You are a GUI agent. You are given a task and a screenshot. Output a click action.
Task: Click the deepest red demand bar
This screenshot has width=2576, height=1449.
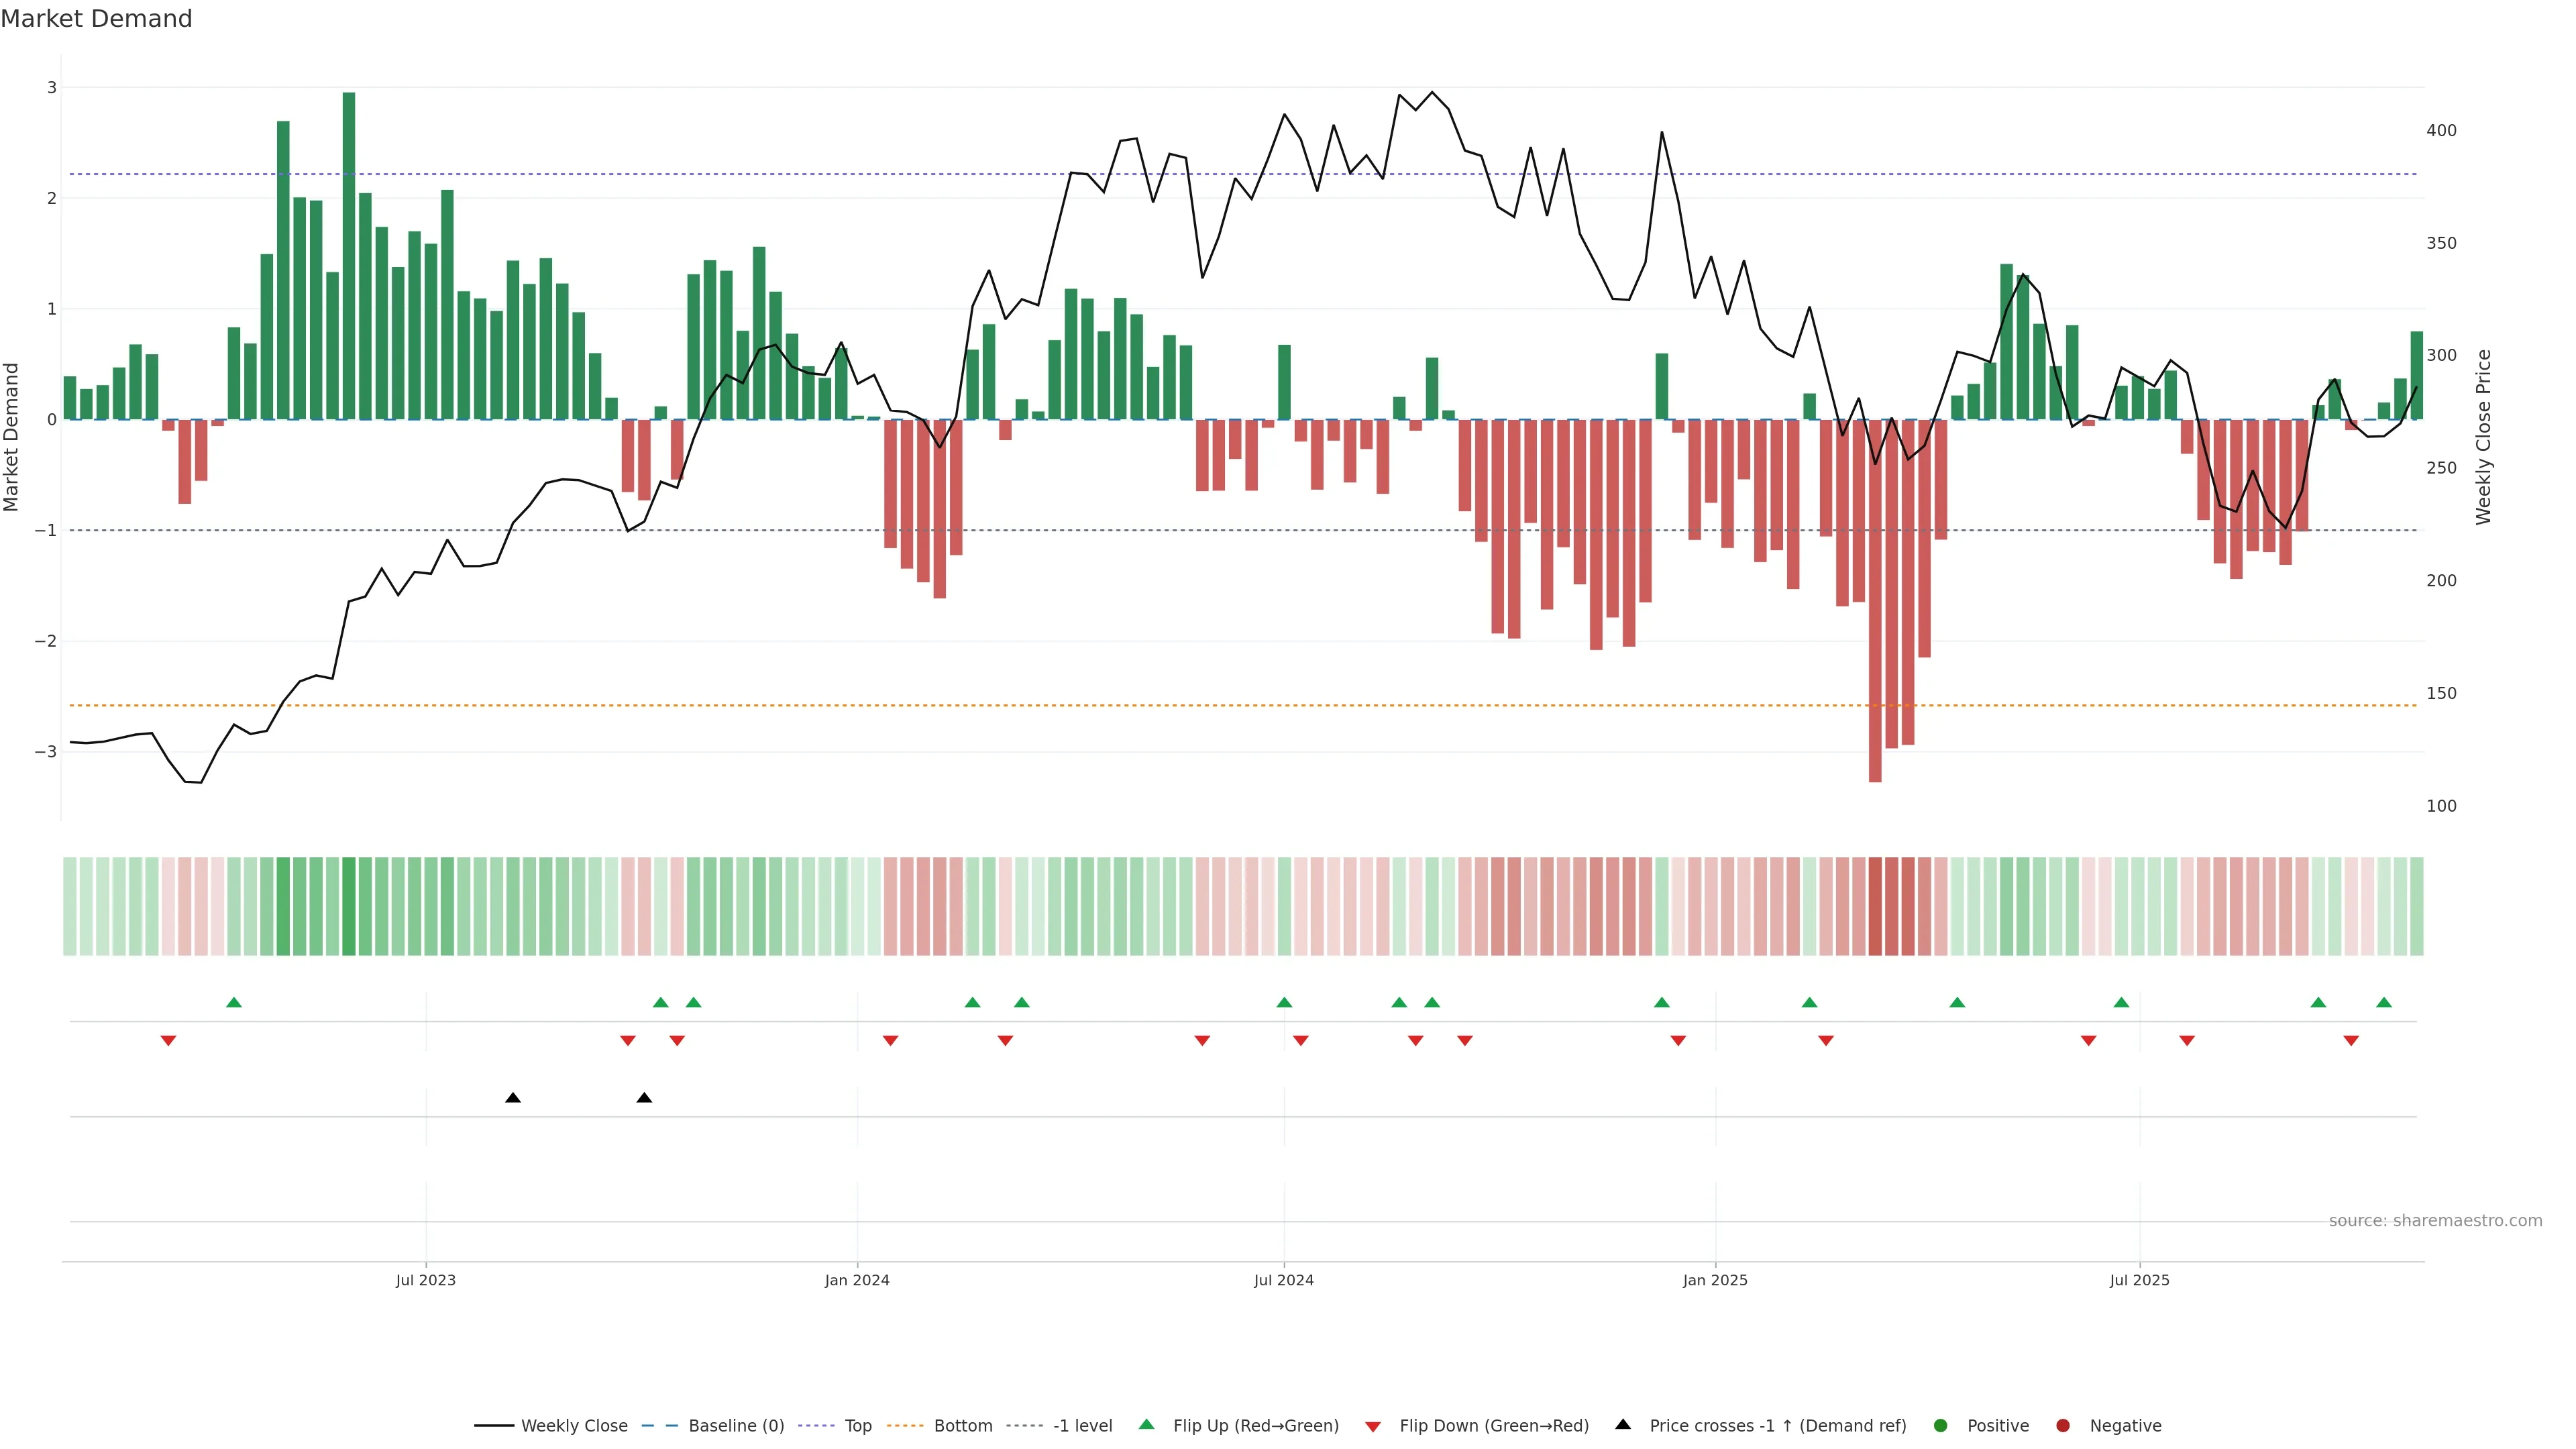[x=1875, y=600]
